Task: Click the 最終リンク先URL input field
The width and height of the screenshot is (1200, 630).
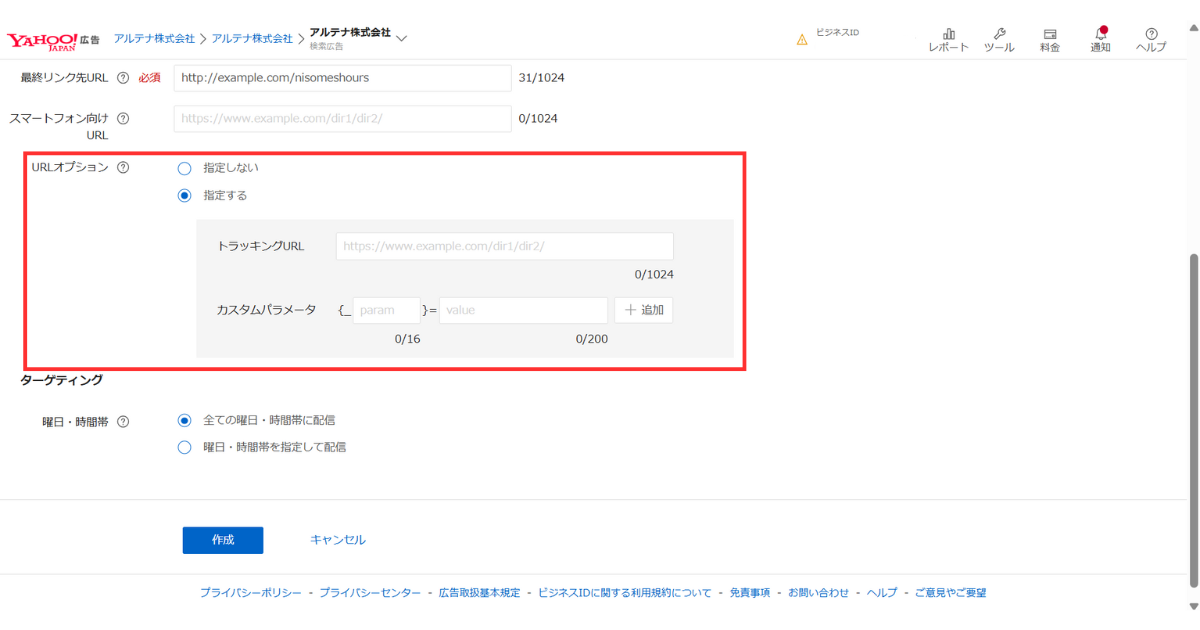Action: pyautogui.click(x=342, y=78)
